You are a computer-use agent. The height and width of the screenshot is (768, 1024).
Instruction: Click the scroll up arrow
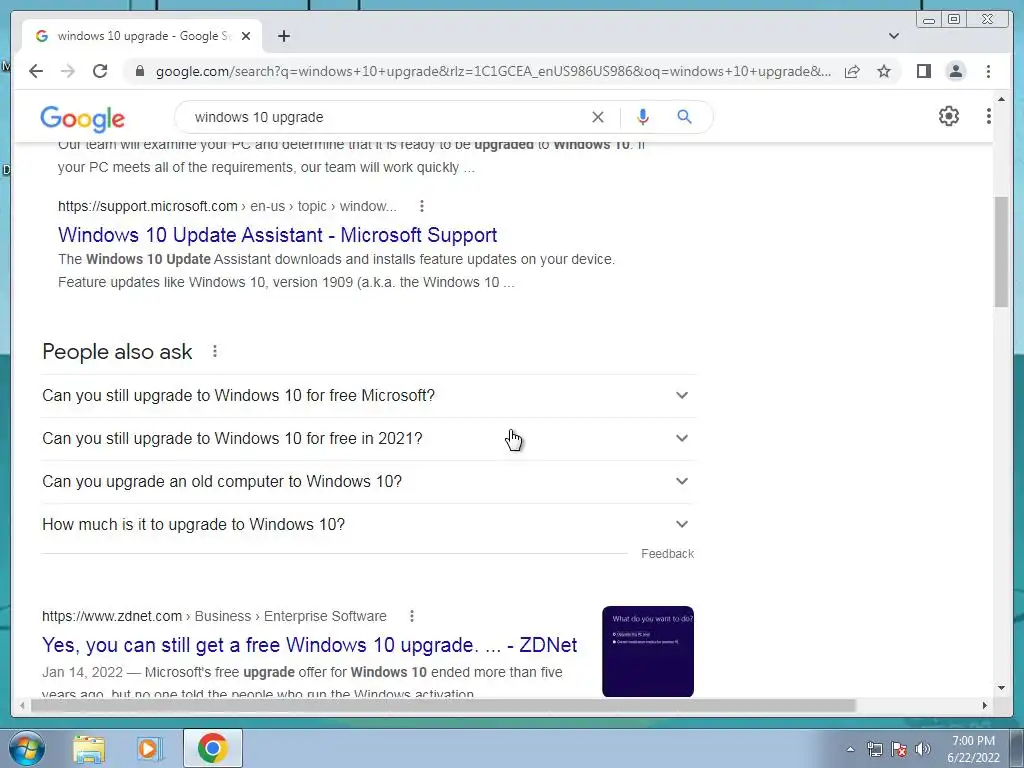[x=1001, y=99]
